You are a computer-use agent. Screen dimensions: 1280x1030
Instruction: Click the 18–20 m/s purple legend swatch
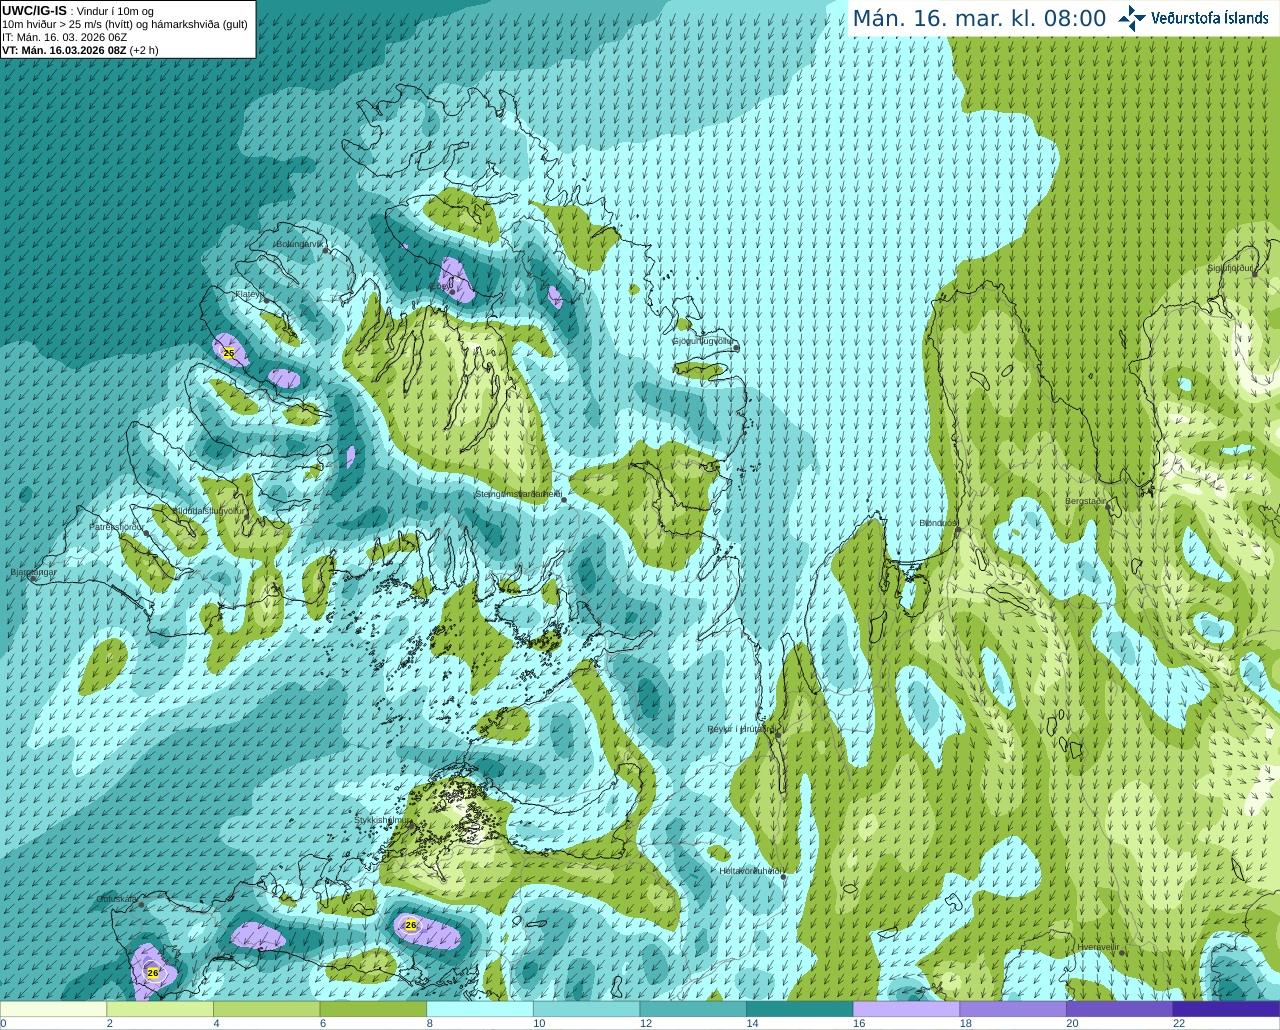pos(1013,1009)
